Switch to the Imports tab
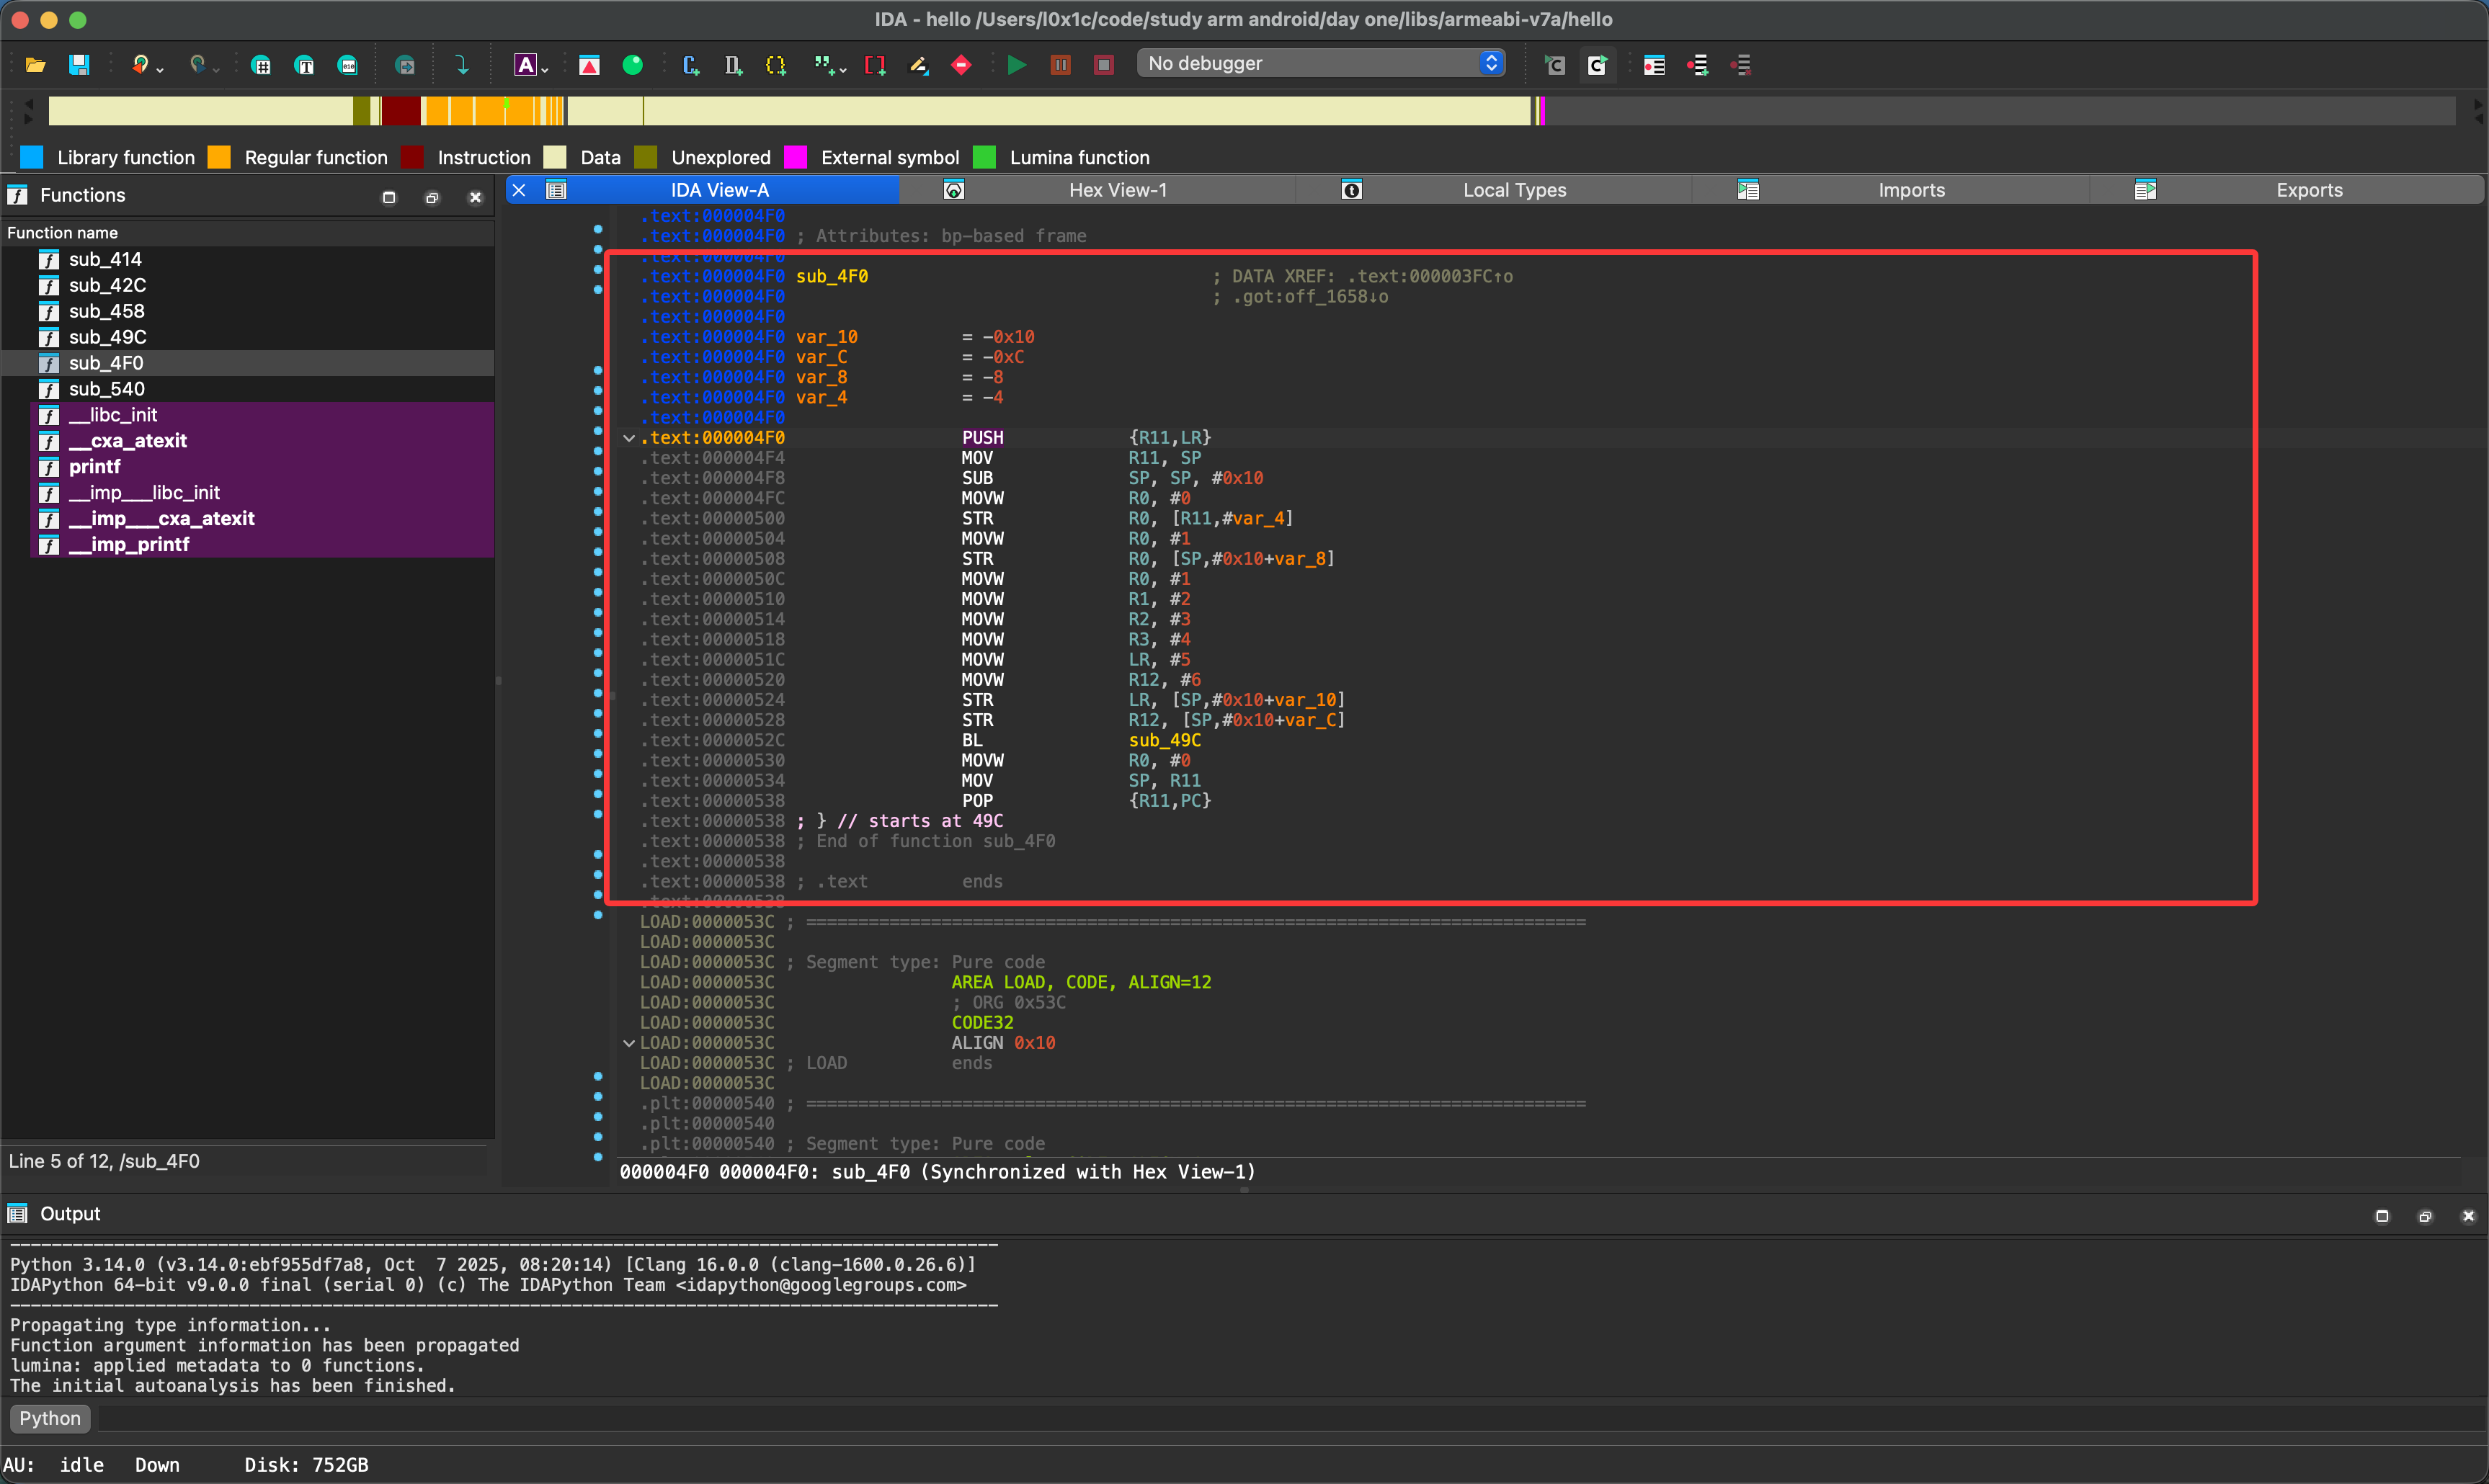Screen dimensions: 2489x1484 pos(1911,190)
